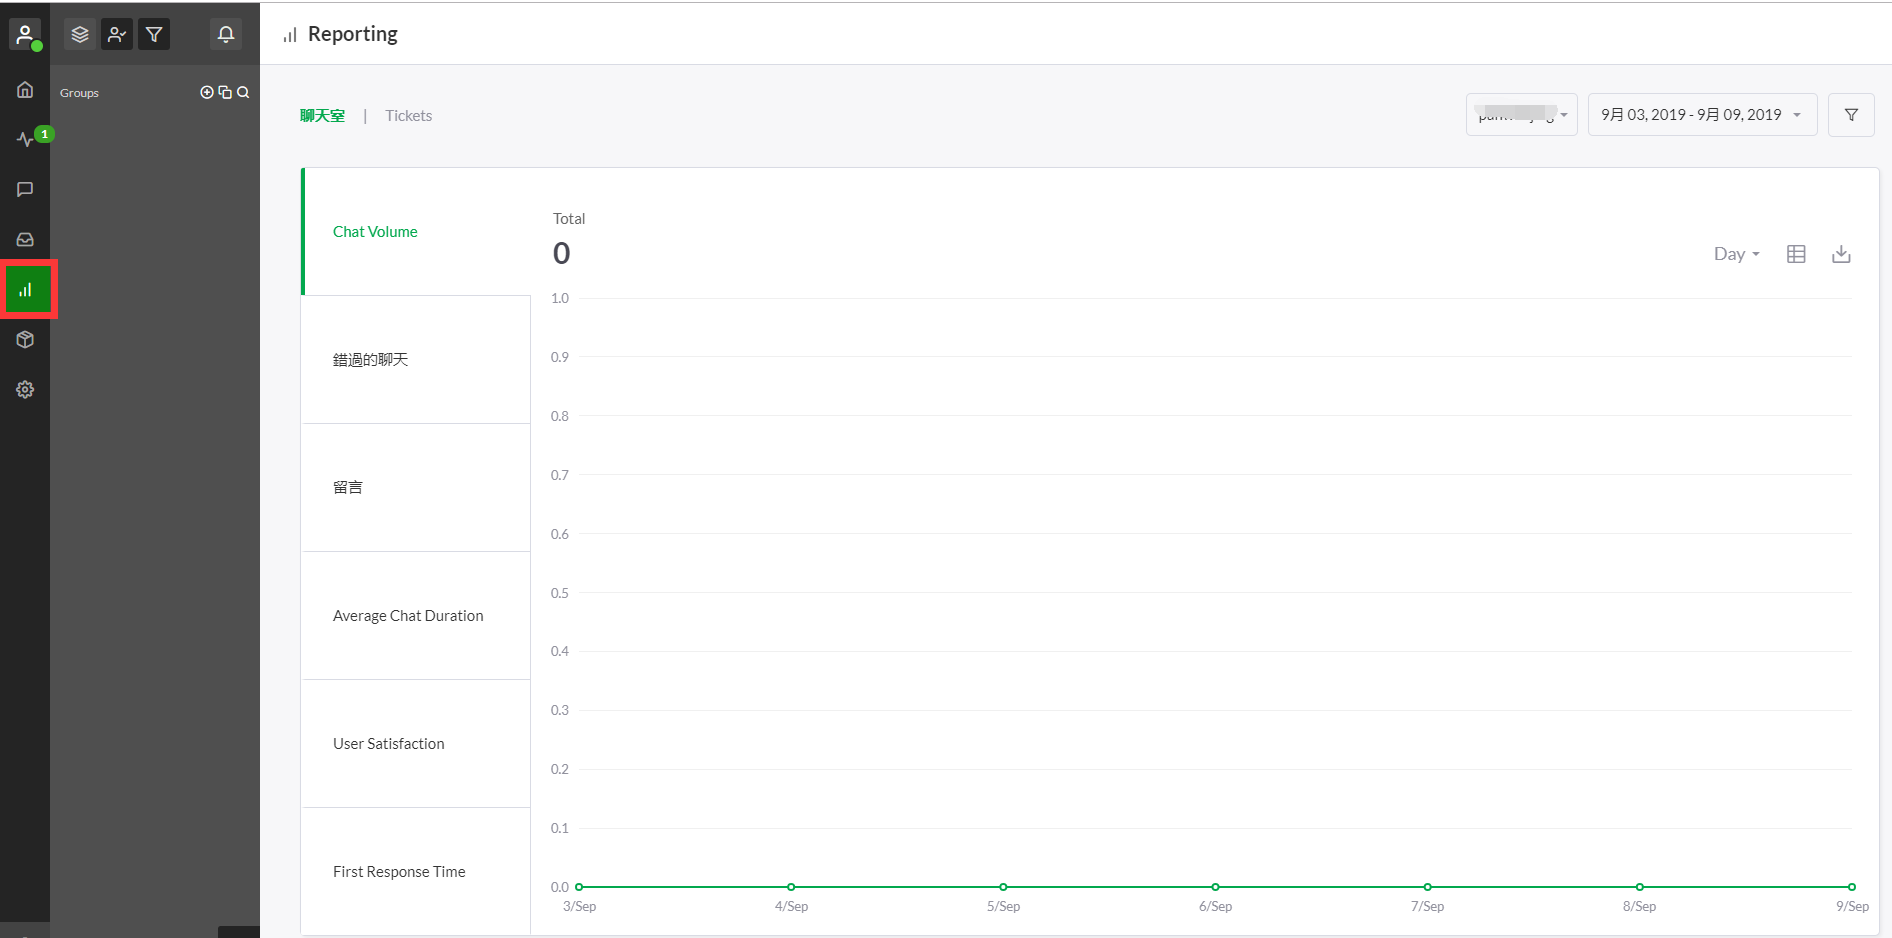This screenshot has height=938, width=1892.
Task: Click the report filter button at top right
Action: point(1851,115)
